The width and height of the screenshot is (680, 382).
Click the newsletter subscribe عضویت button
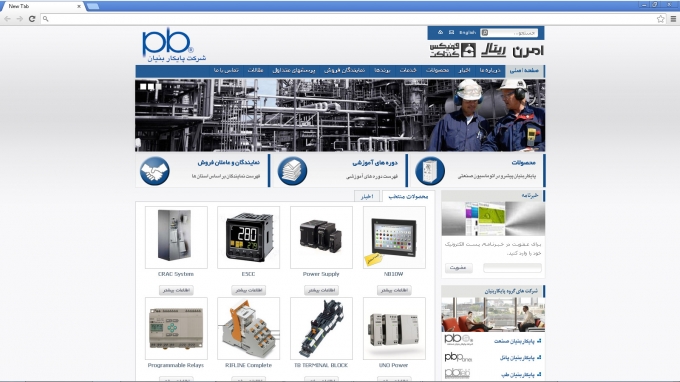click(458, 268)
